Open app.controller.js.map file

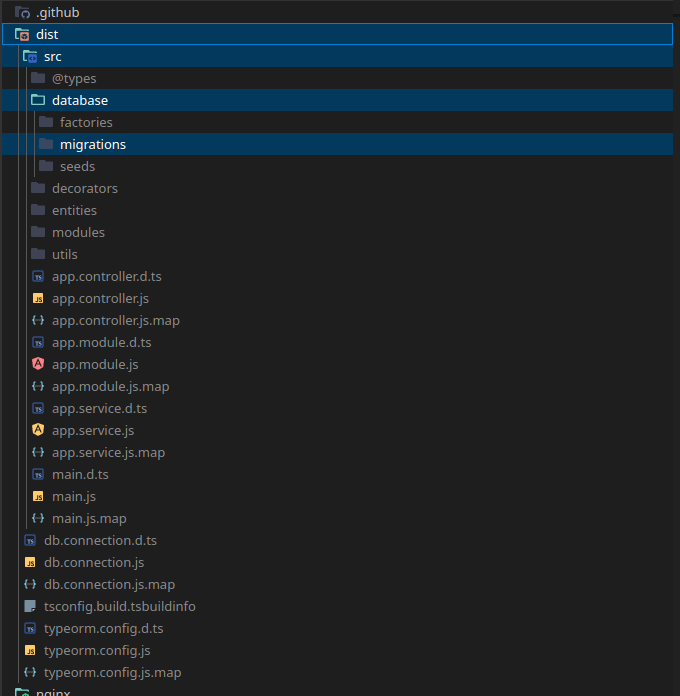(337, 320)
